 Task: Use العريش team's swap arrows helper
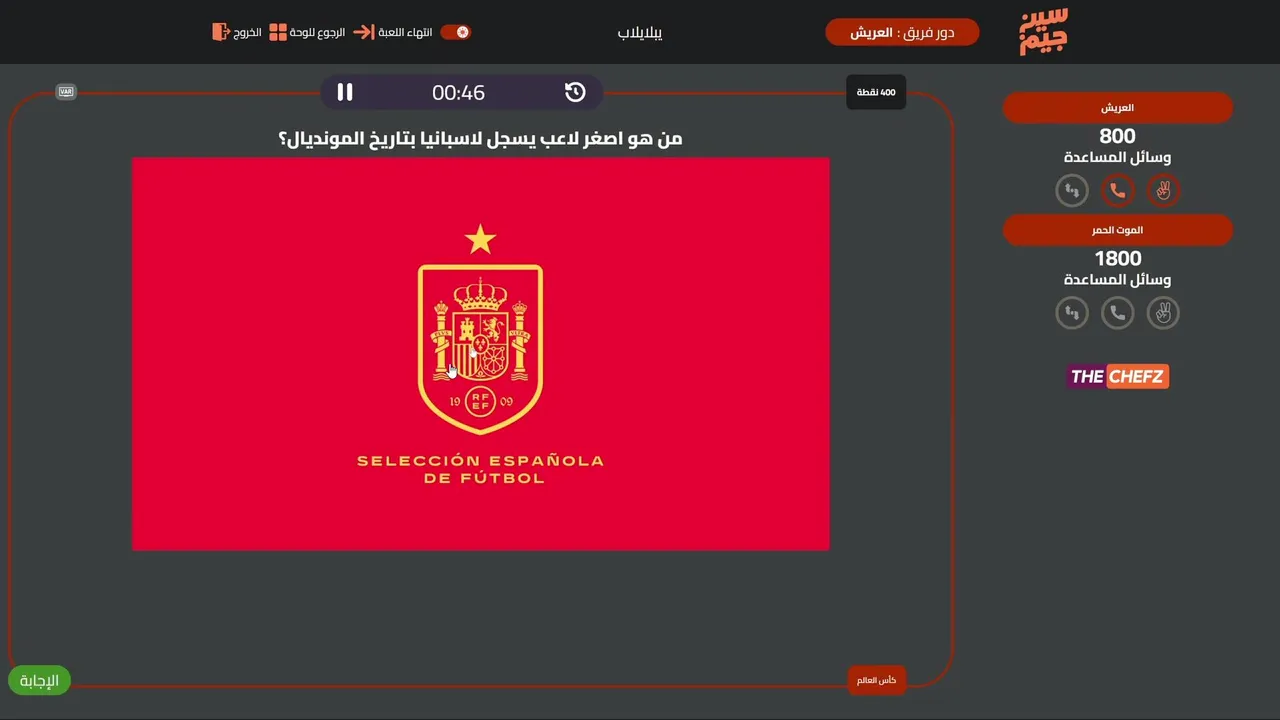(x=1072, y=190)
